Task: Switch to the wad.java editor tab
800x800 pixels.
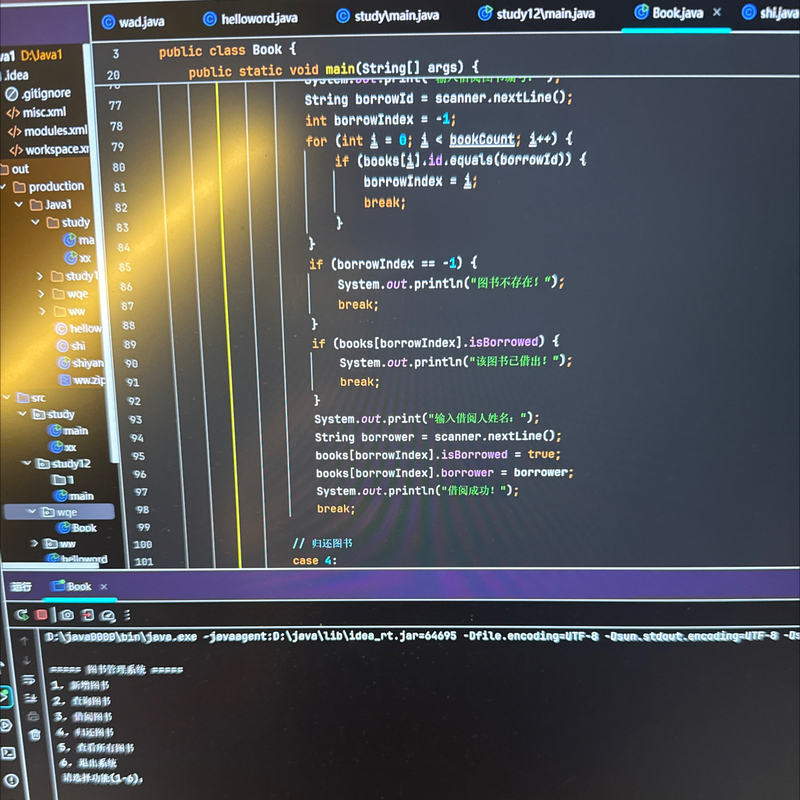Action: 133,22
